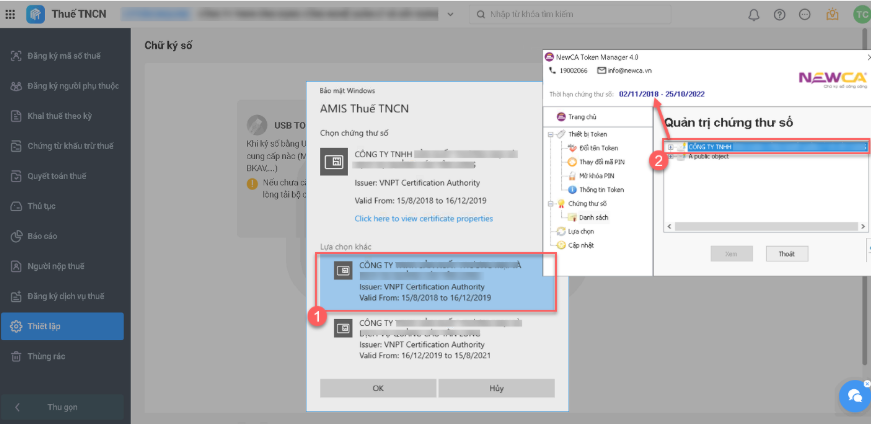The width and height of the screenshot is (871, 424).
Task: Select Lựa chọn tree item
Action: point(580,231)
